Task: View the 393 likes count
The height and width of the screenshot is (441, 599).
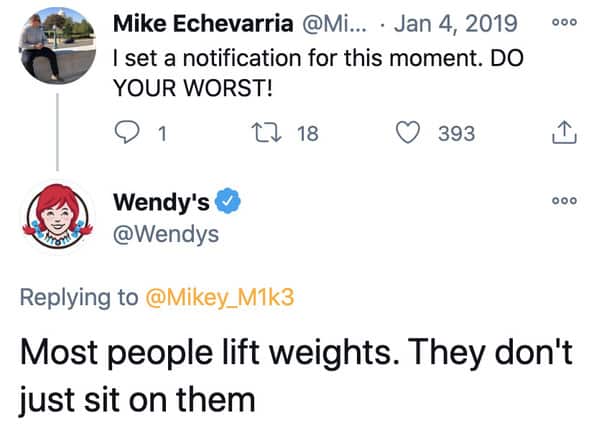Action: (457, 133)
